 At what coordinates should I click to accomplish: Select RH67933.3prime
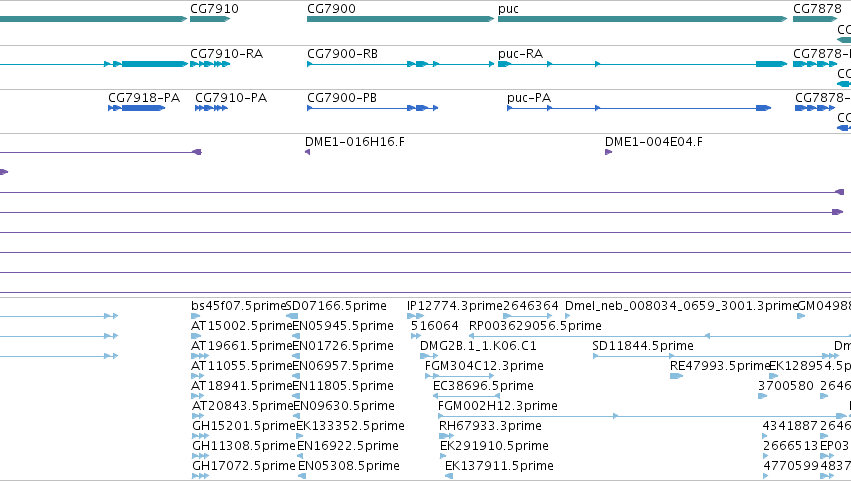click(x=490, y=426)
